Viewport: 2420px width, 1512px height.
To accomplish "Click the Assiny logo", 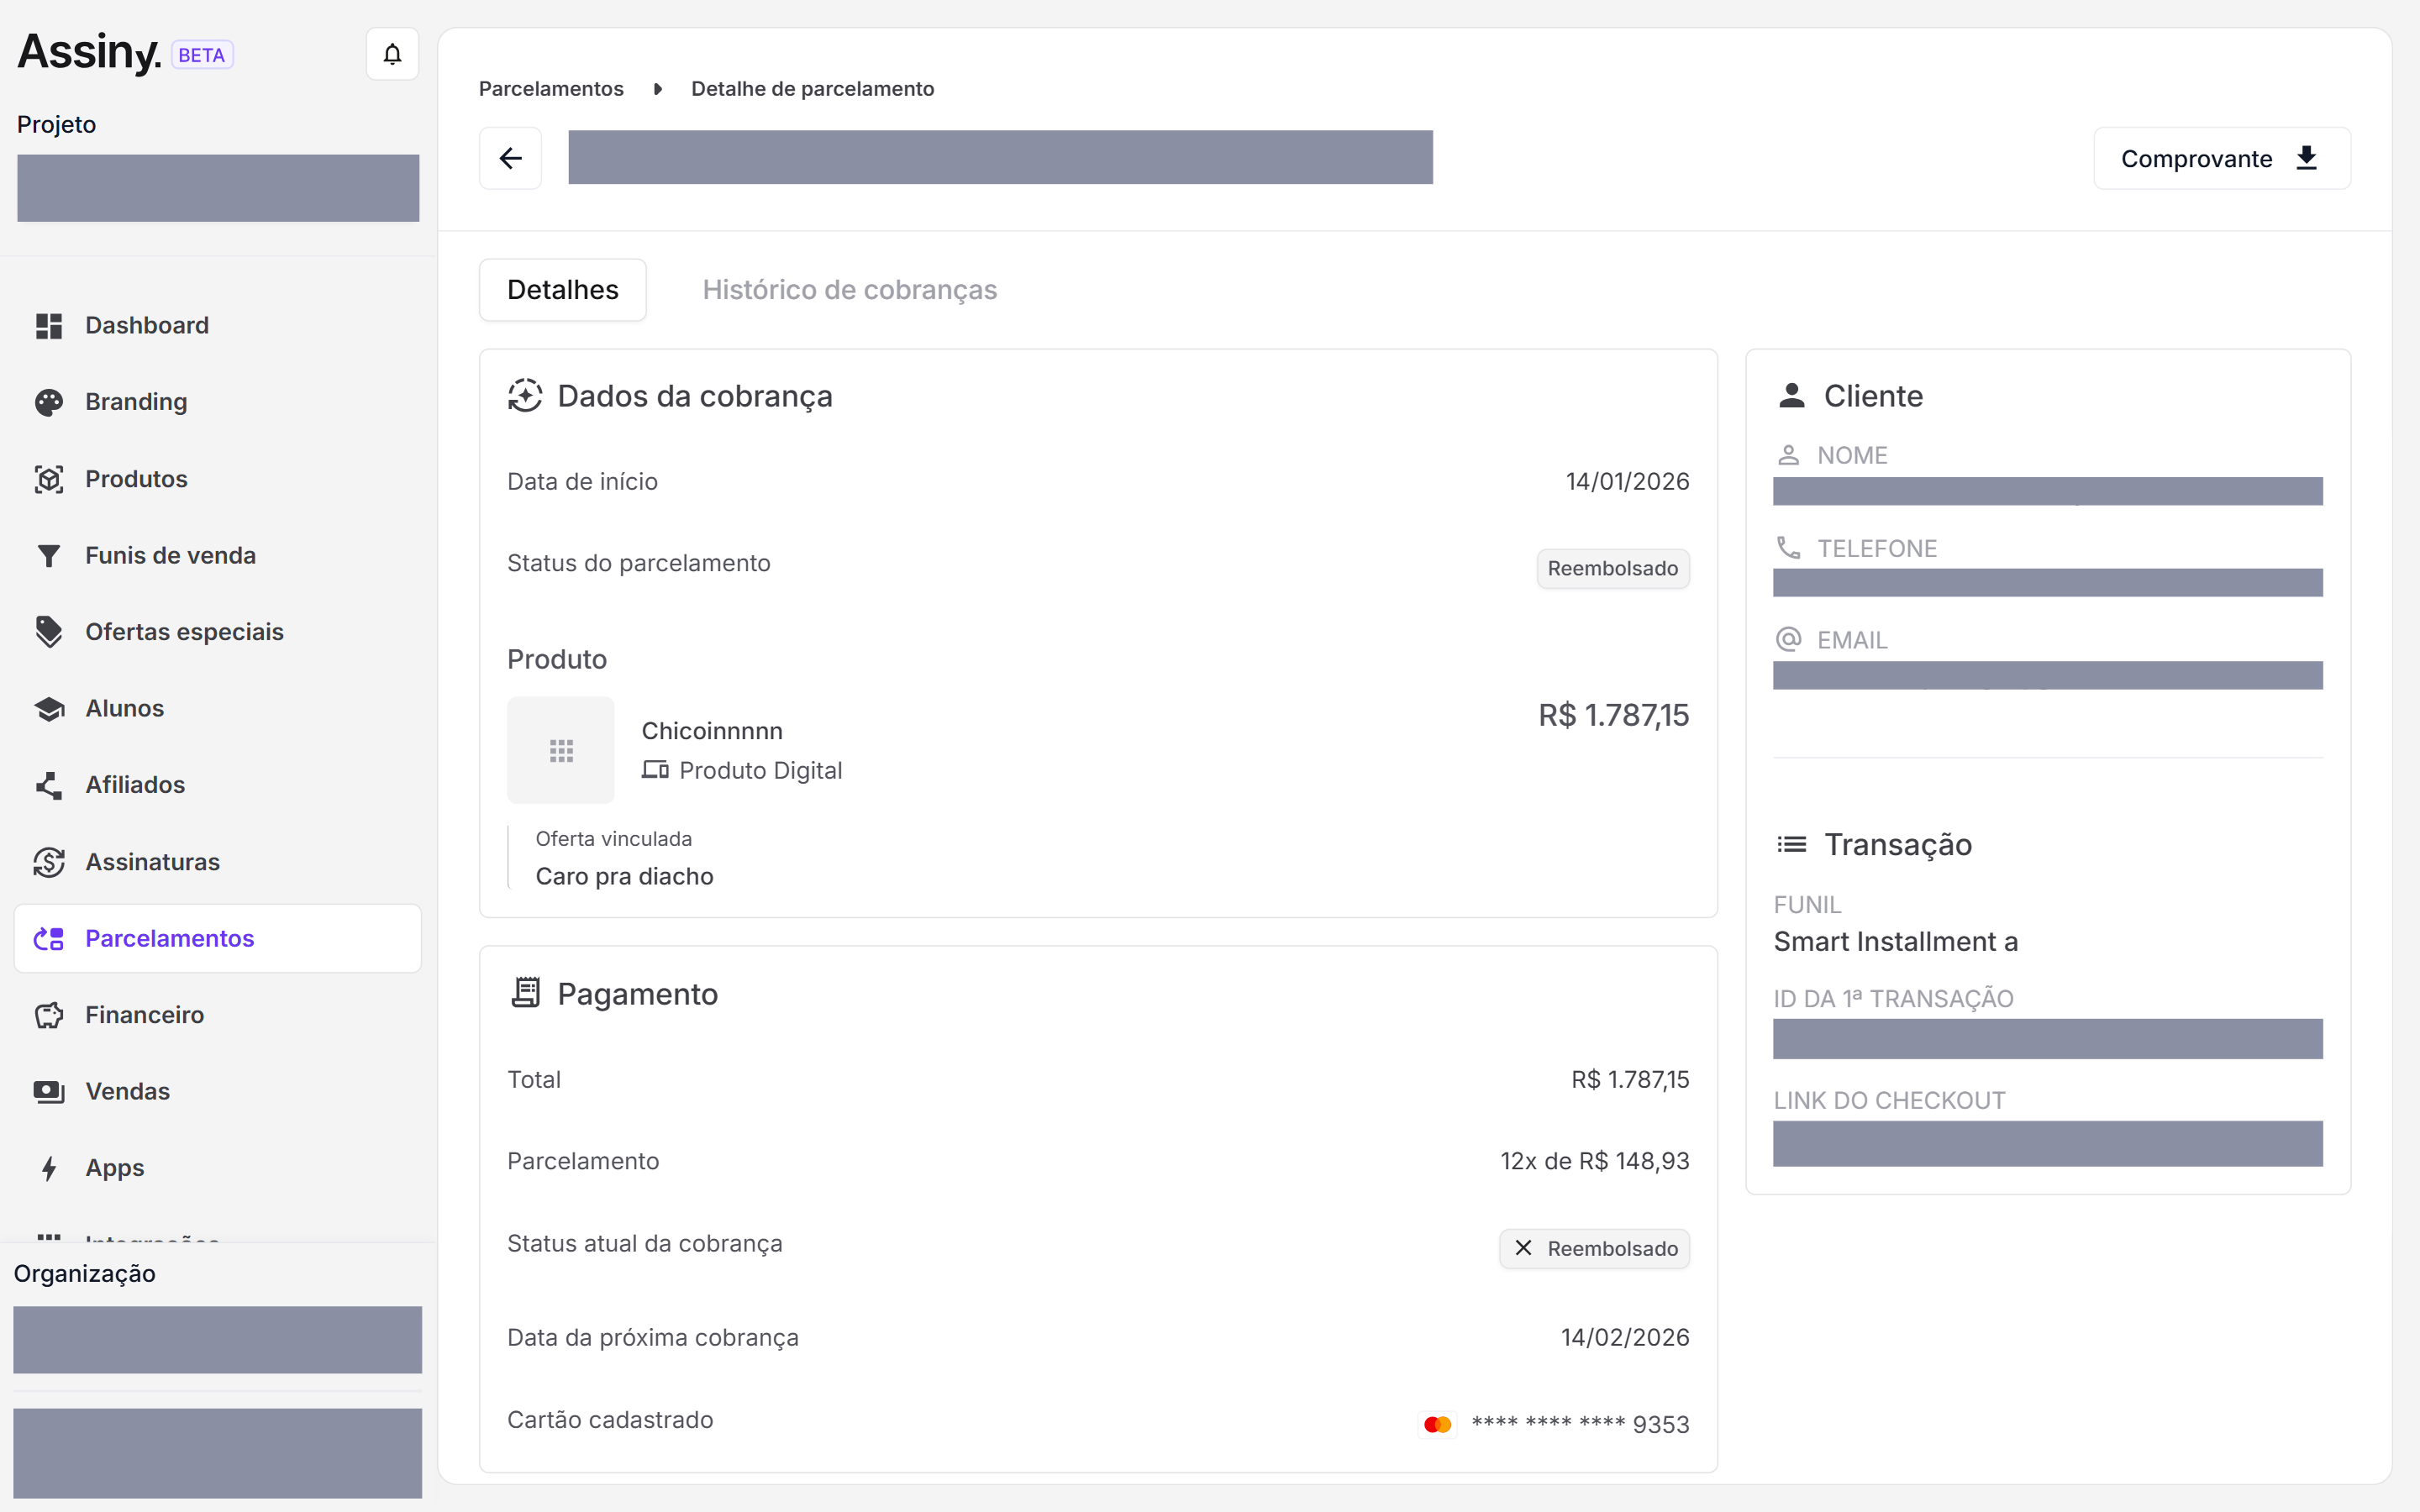I will [x=89, y=53].
